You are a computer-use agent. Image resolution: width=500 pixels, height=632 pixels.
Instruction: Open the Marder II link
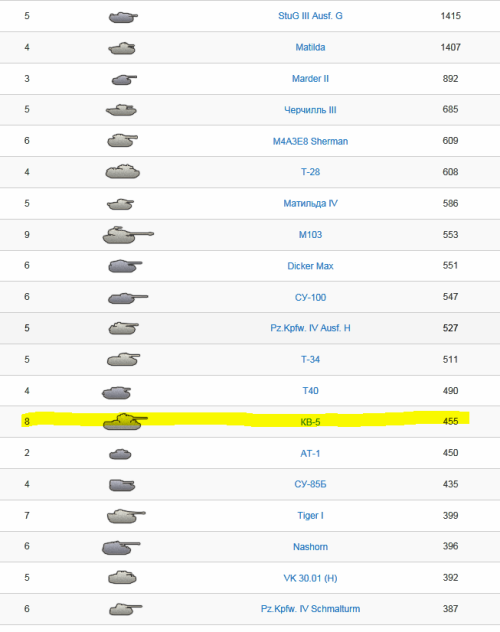click(x=310, y=79)
